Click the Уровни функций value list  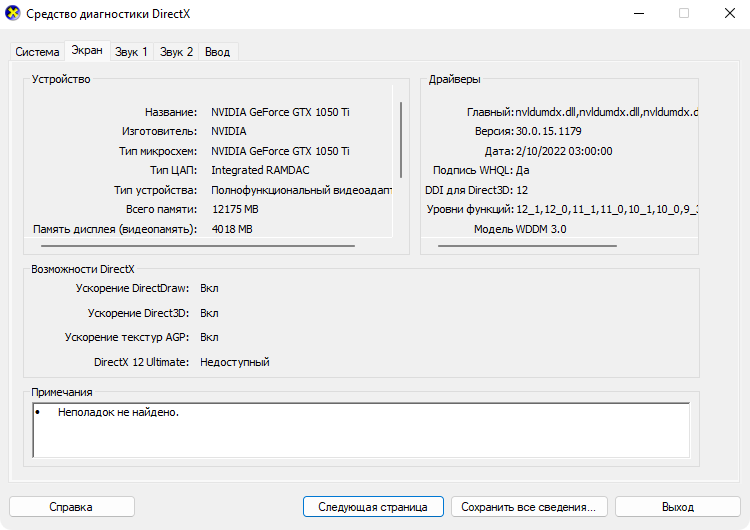click(607, 209)
